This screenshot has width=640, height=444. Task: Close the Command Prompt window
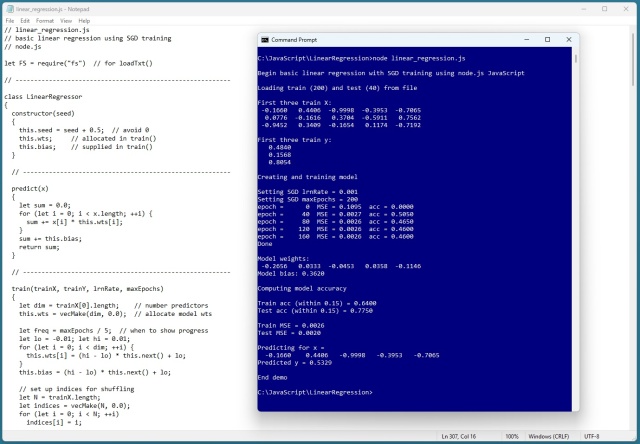[569, 40]
